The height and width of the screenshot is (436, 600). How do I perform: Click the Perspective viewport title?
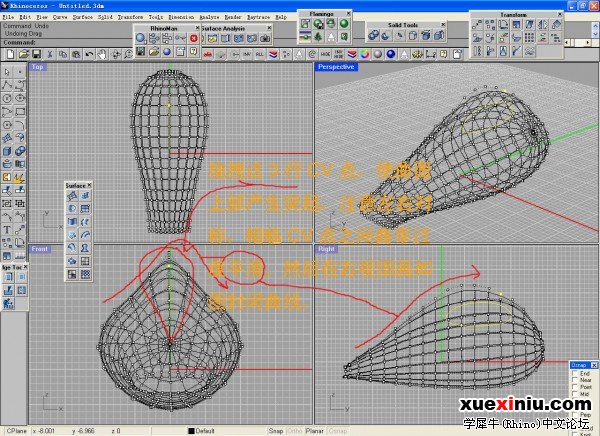click(336, 67)
